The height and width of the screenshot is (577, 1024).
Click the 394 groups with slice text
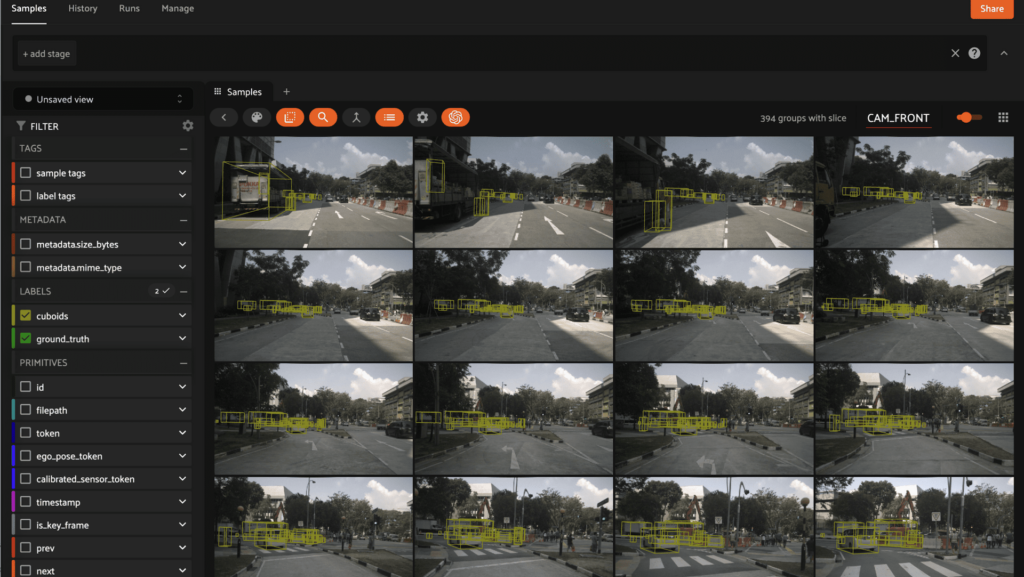[803, 118]
